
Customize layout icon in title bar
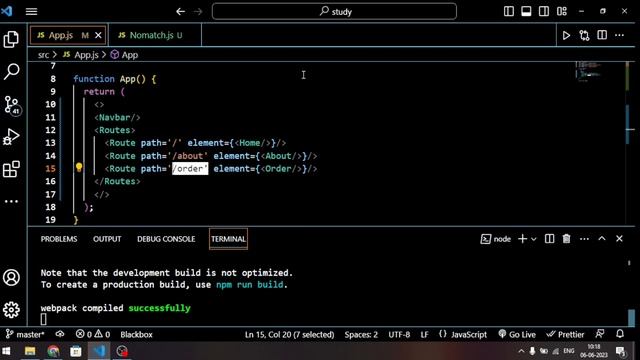(562, 11)
